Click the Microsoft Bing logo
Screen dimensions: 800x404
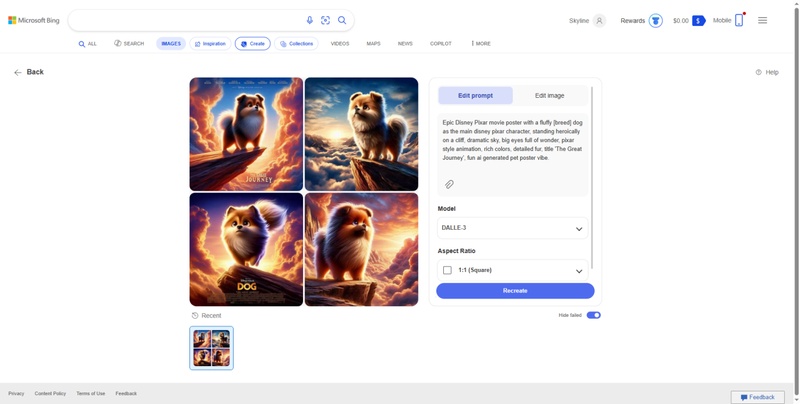pyautogui.click(x=34, y=20)
